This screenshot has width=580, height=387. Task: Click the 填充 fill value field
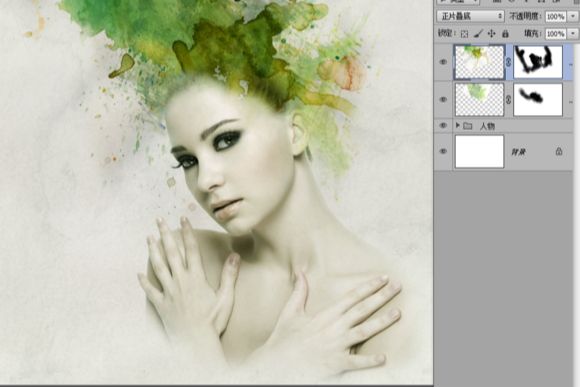556,34
